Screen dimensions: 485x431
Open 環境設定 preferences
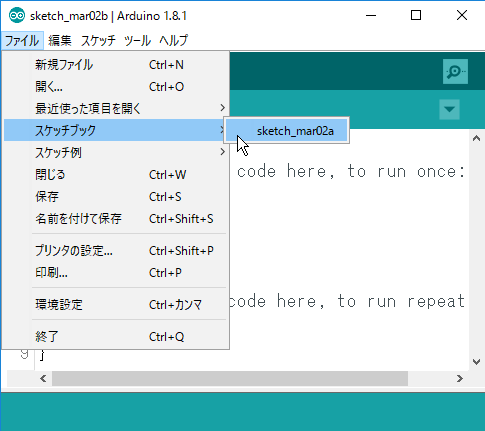[x=115, y=304]
